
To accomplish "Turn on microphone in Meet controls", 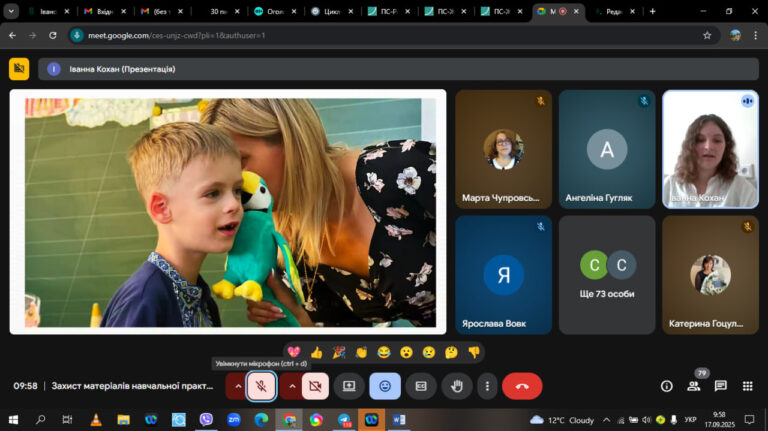I will tap(261, 386).
